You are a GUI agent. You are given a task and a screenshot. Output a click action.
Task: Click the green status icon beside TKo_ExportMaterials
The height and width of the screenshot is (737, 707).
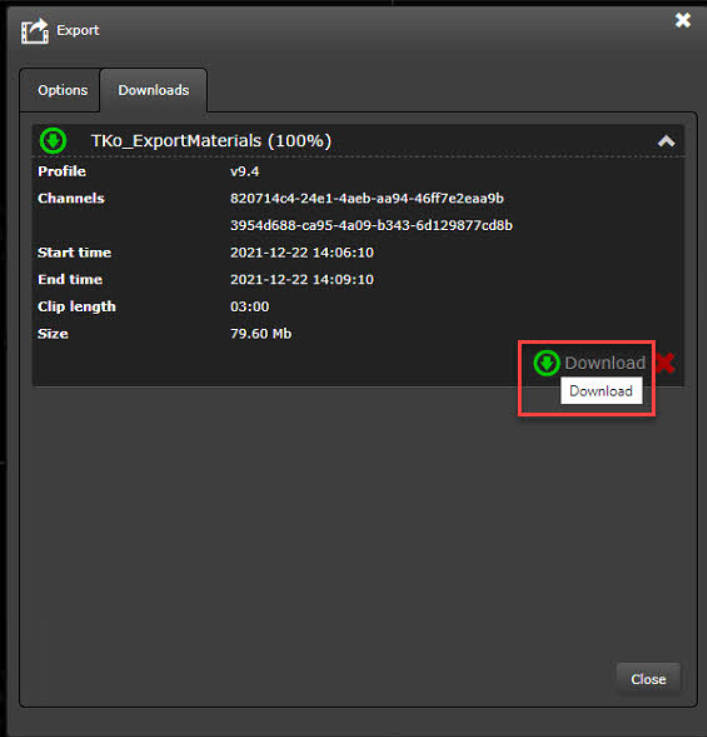53,141
